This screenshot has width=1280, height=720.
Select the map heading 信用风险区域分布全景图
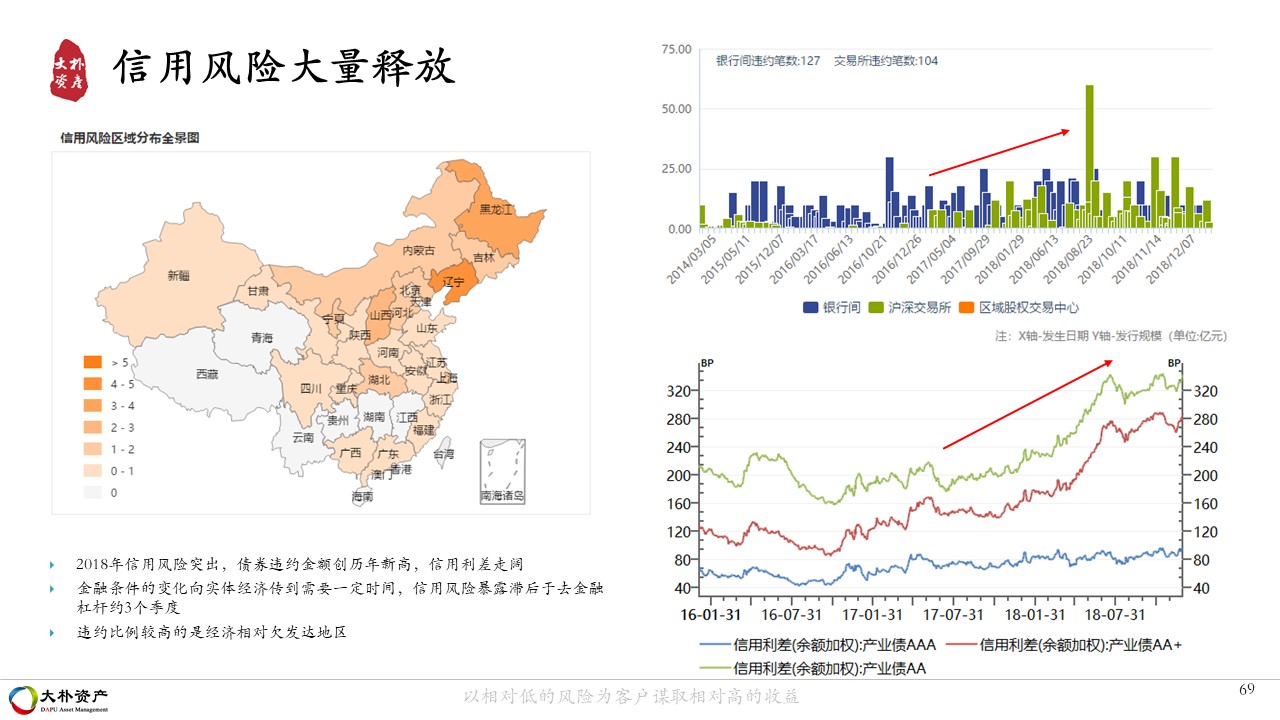129,138
